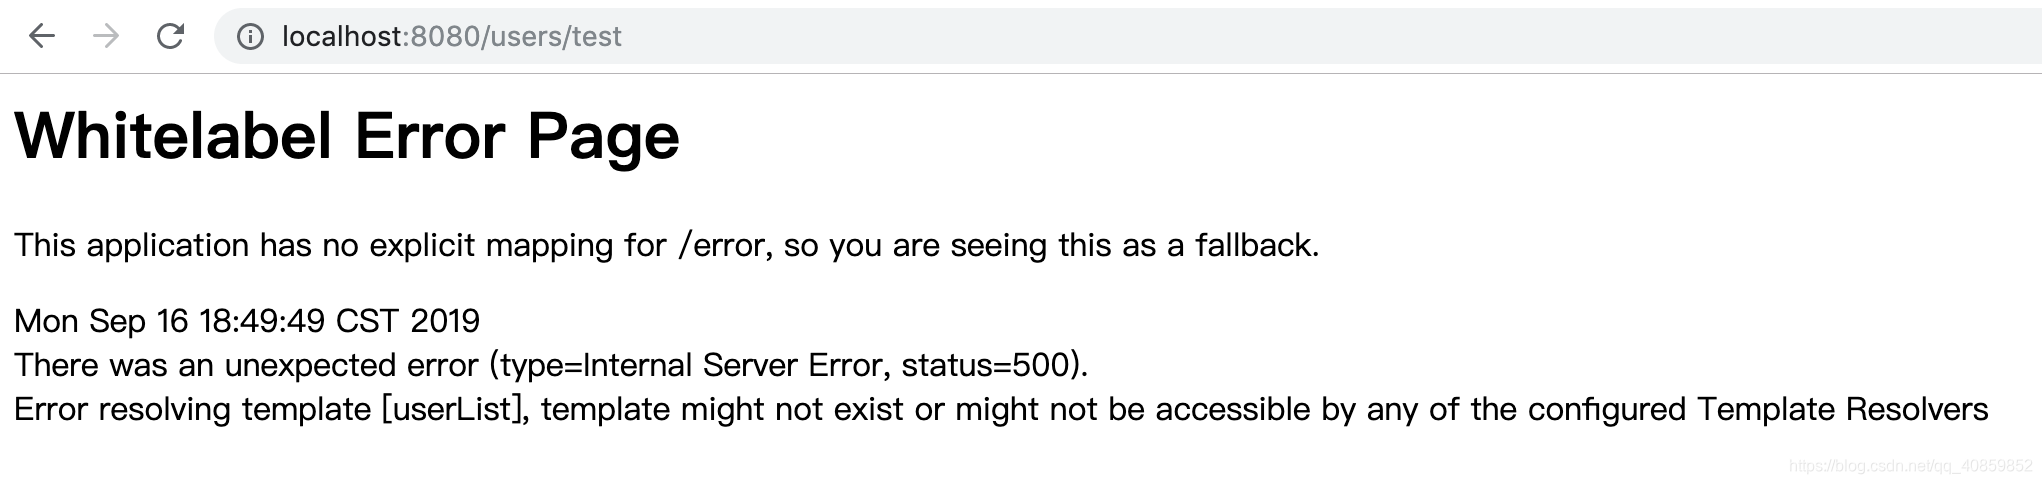Viewport: 2042px width, 484px height.
Task: Click the 'CST 2019' text
Action: (x=408, y=321)
